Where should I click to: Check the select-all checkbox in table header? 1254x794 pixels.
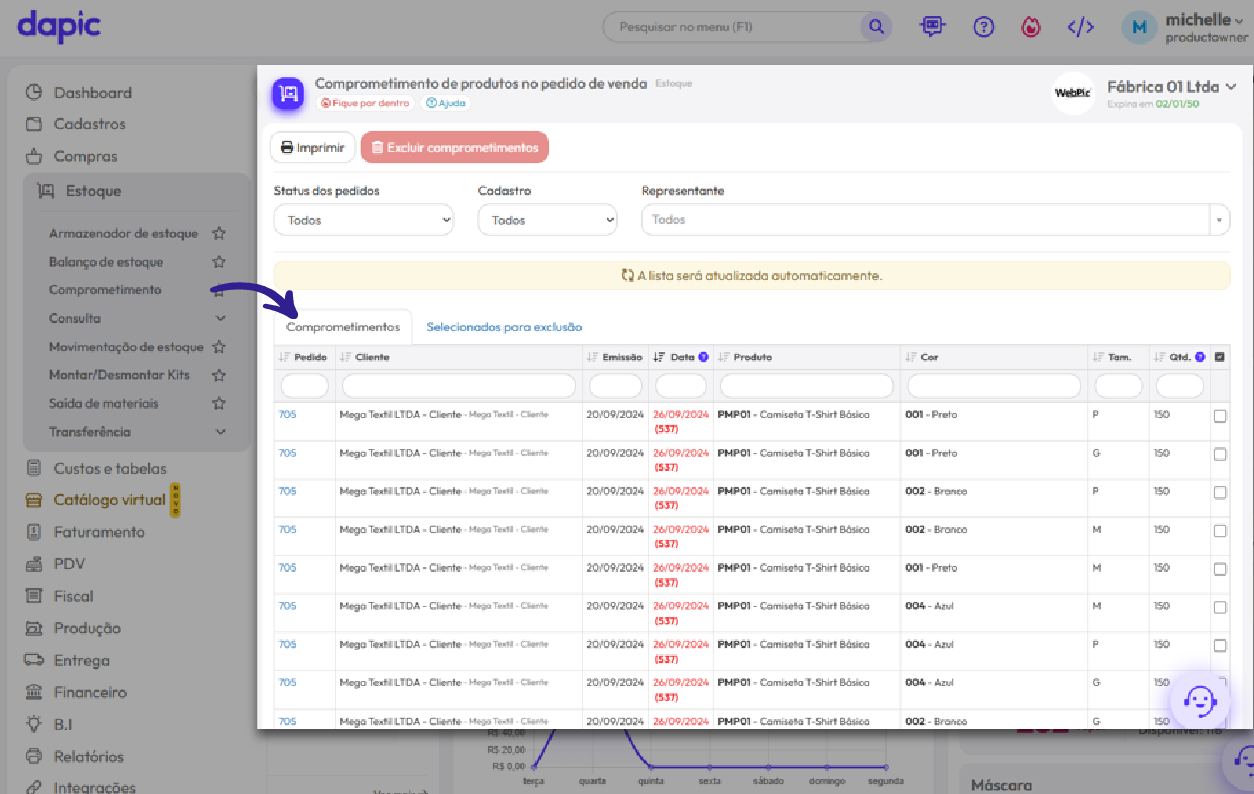point(1220,357)
